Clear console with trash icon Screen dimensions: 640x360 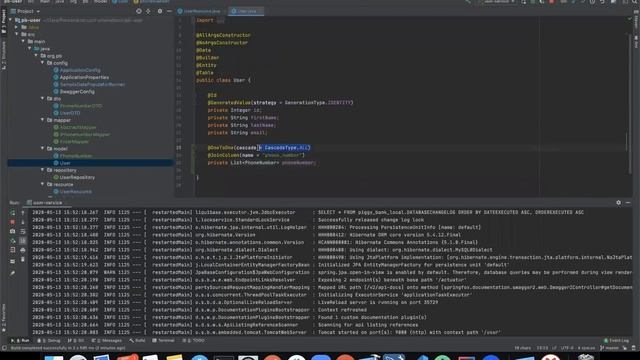point(23,259)
